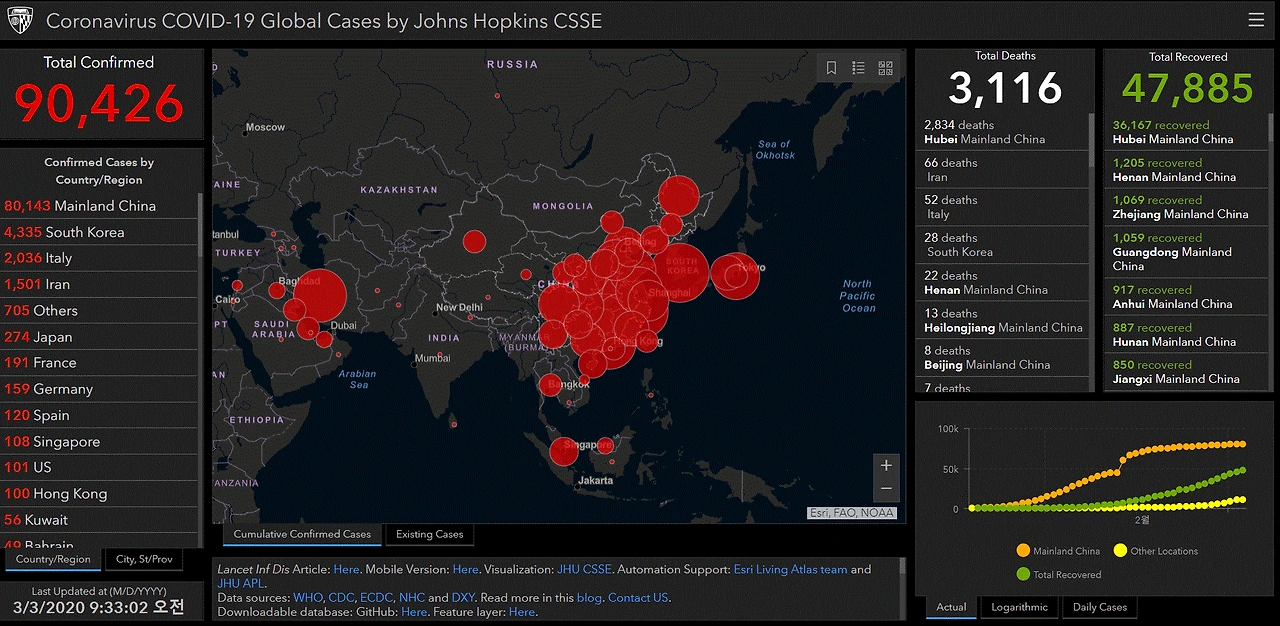
Task: Open ECDC data source link
Action: click(376, 598)
